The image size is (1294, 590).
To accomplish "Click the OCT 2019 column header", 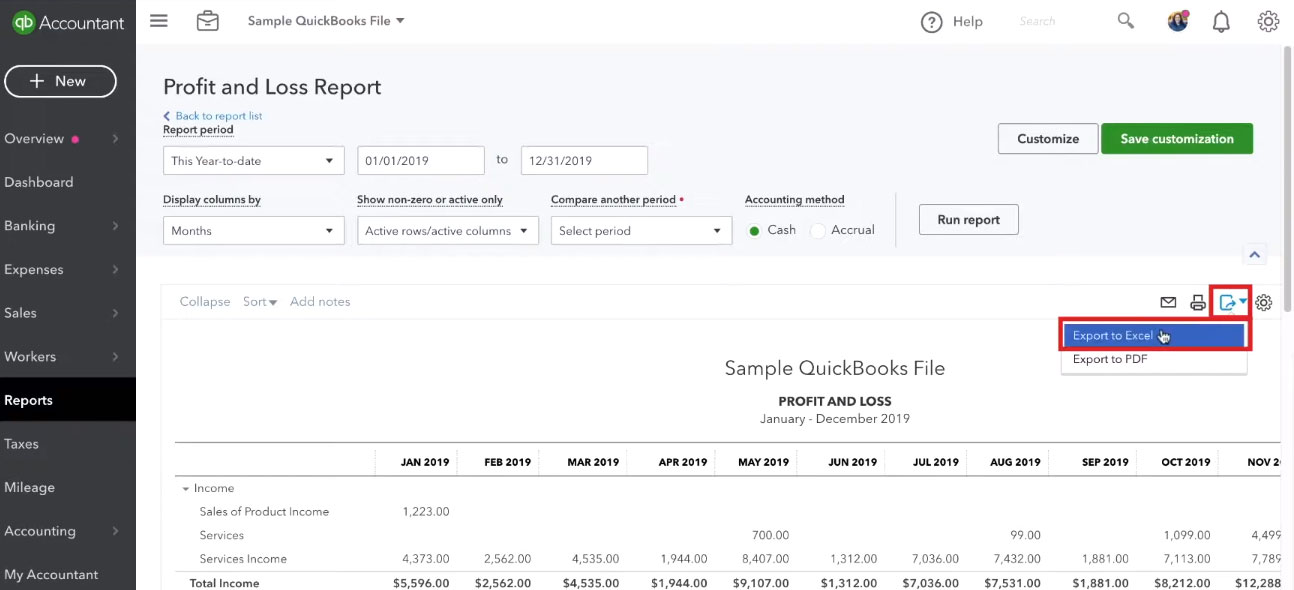I will (1185, 462).
